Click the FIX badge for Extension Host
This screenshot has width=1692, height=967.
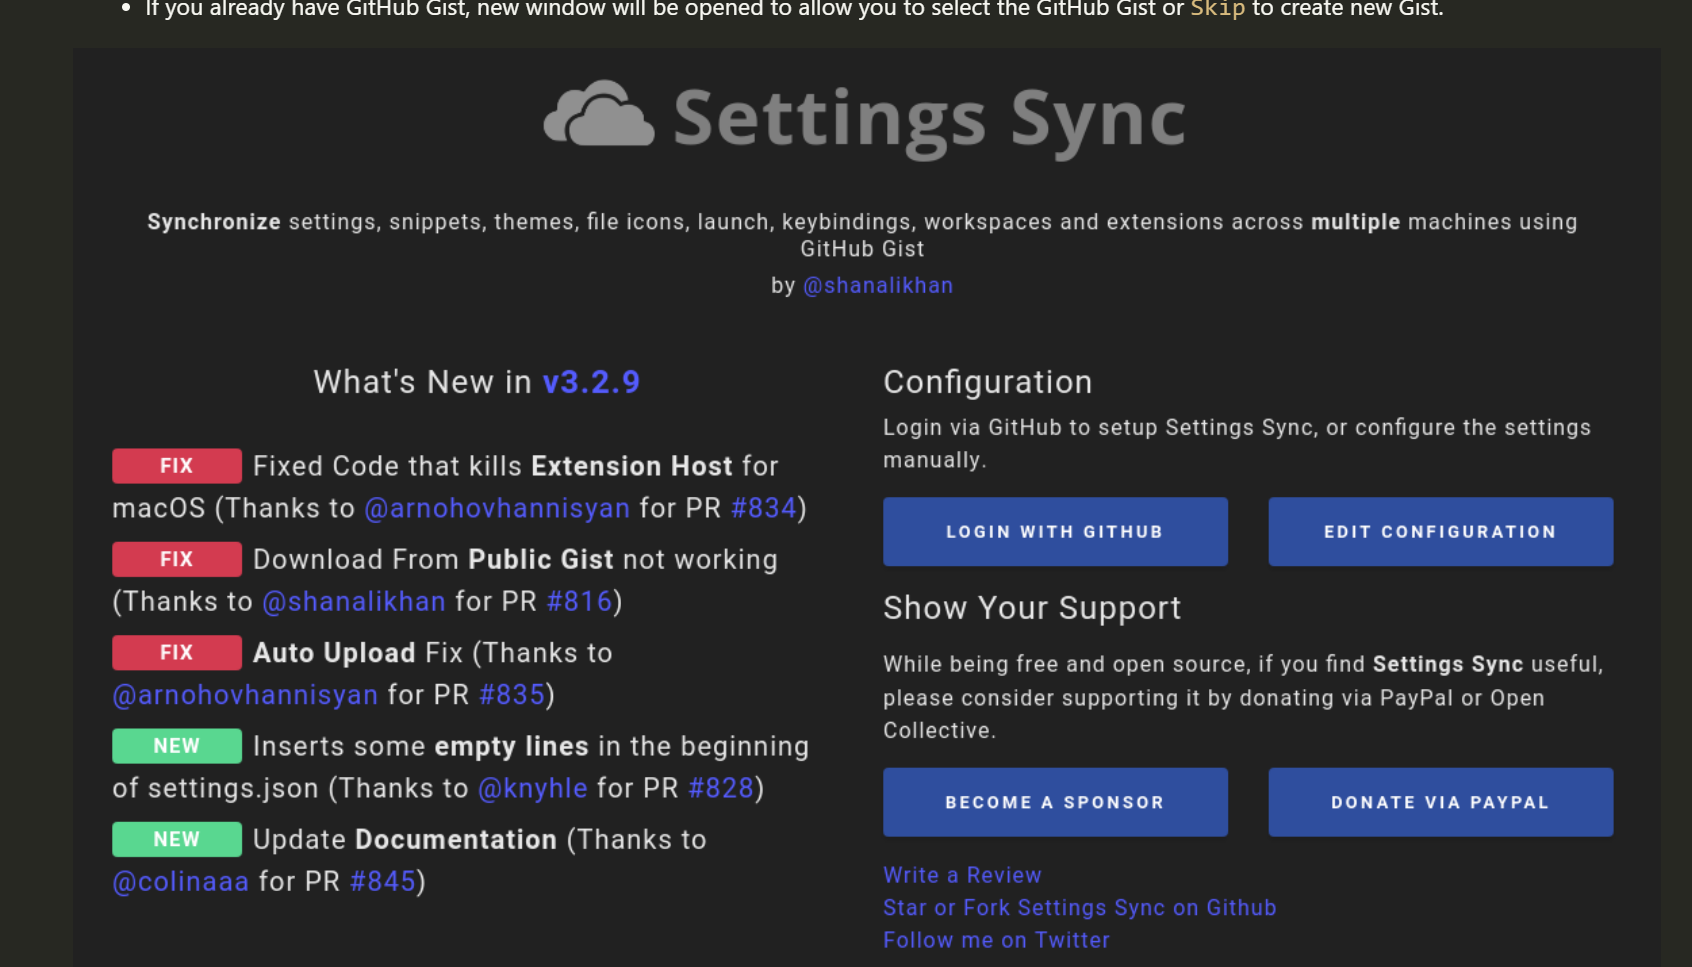(x=176, y=465)
